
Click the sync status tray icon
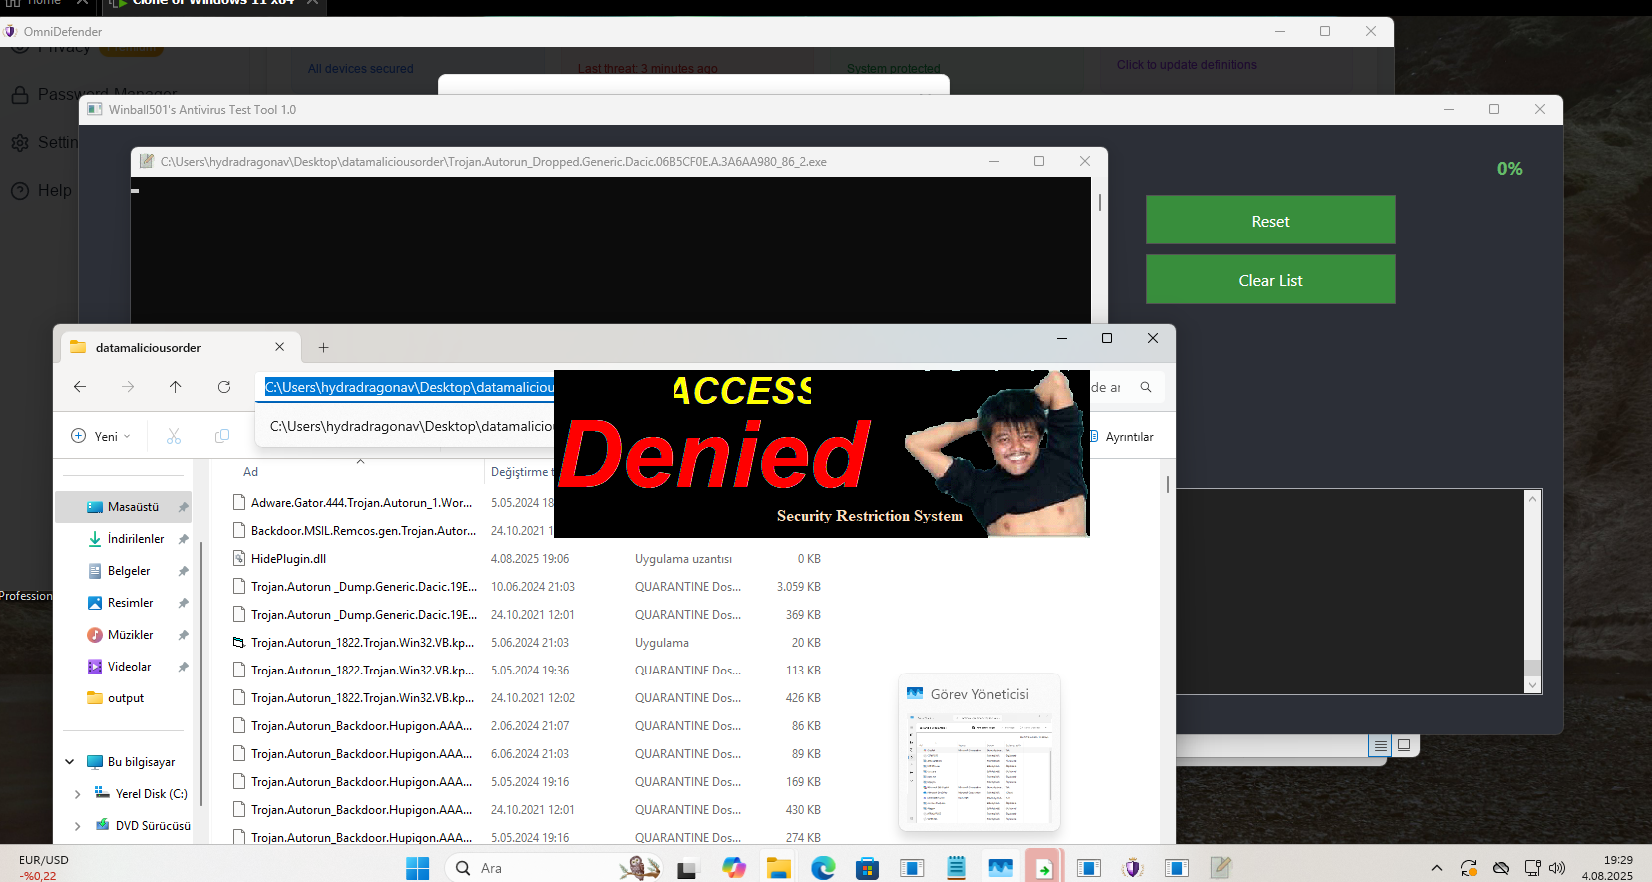(1468, 868)
